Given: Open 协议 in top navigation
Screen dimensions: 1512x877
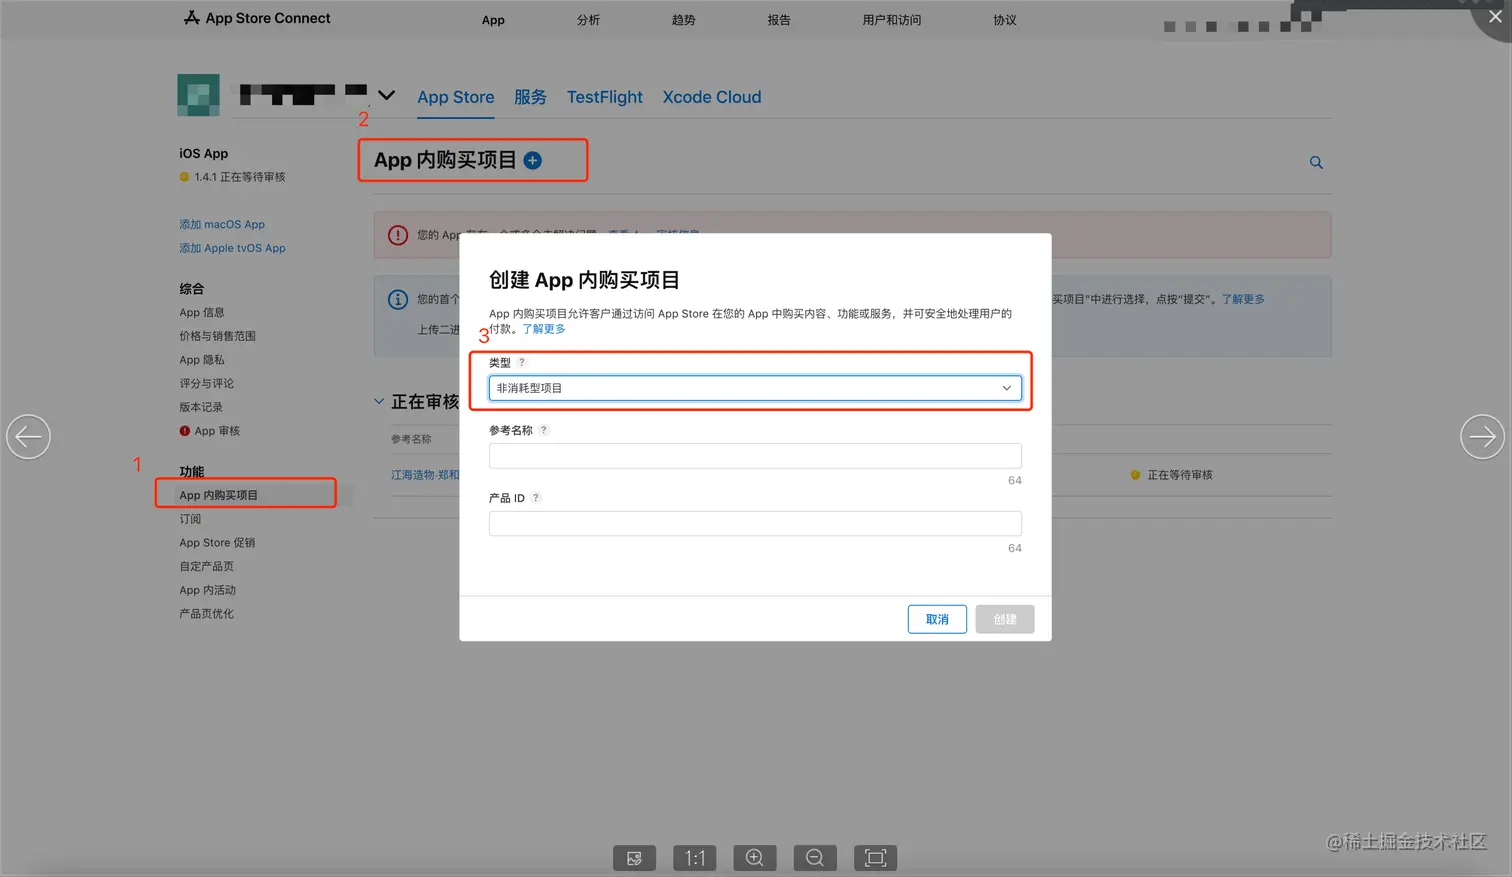Looking at the screenshot, I should click(1005, 20).
